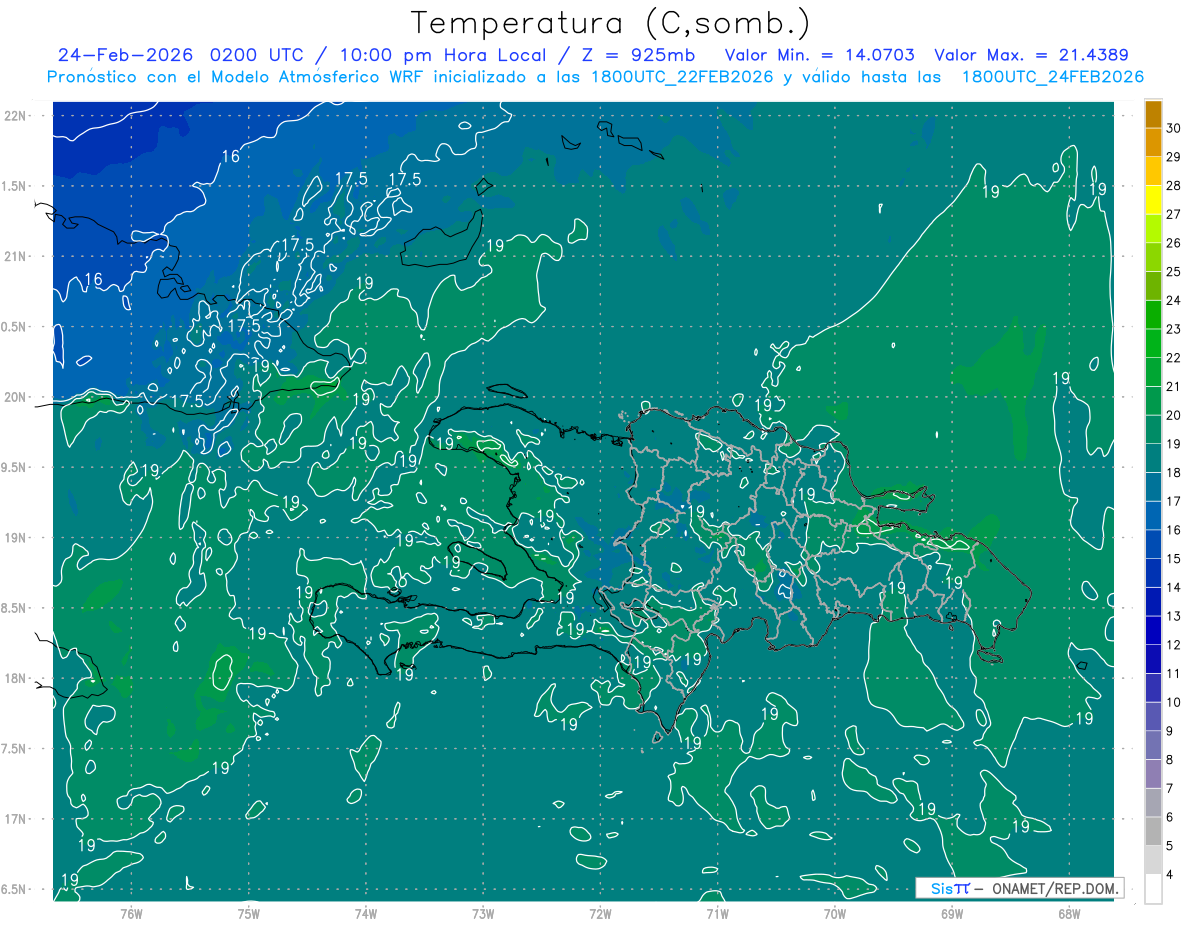Pick the gray swatch between 5 and 6
The height and width of the screenshot is (927, 1200).
1153,832
